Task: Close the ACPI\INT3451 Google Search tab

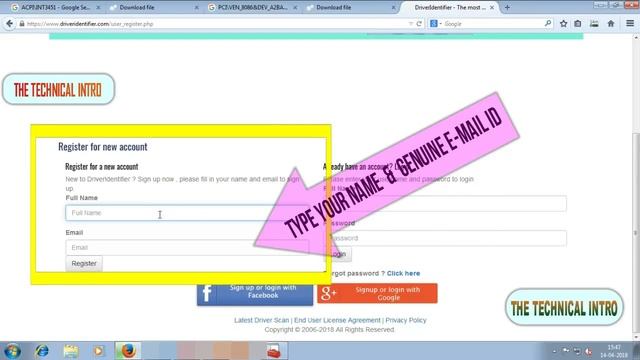Action: coord(98,7)
